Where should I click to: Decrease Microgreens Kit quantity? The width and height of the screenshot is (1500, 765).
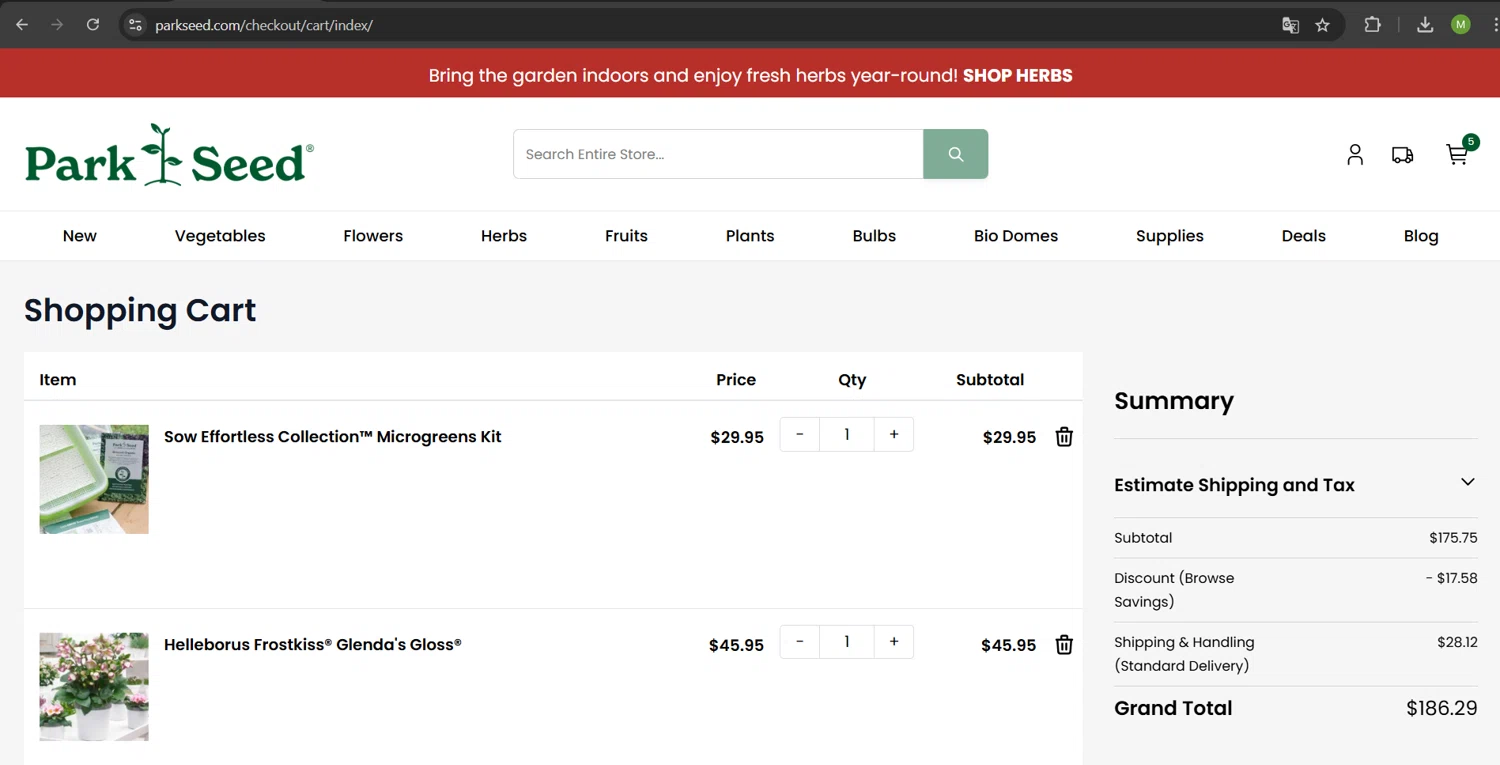[x=800, y=434]
